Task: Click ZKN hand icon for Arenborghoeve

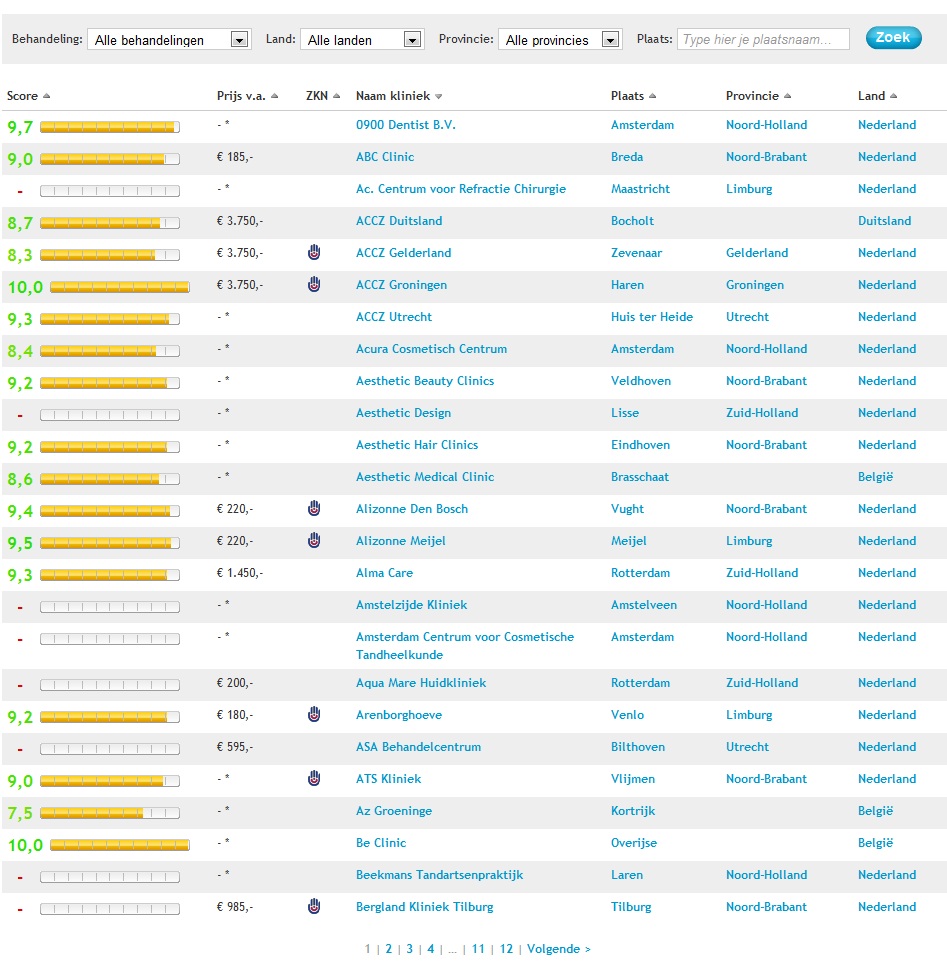Action: (x=314, y=715)
